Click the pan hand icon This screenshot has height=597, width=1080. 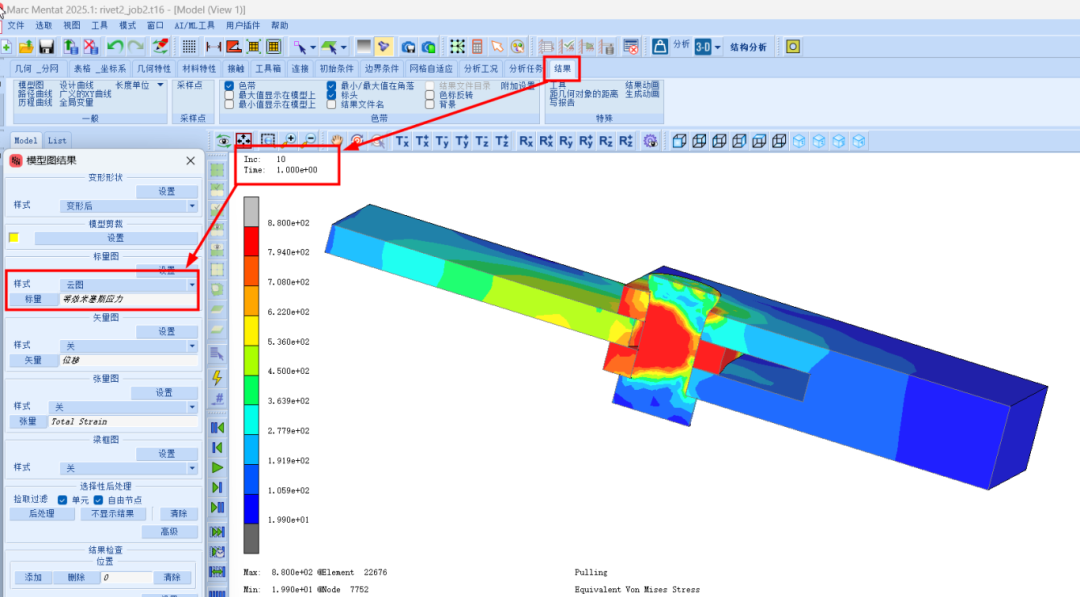coord(338,141)
